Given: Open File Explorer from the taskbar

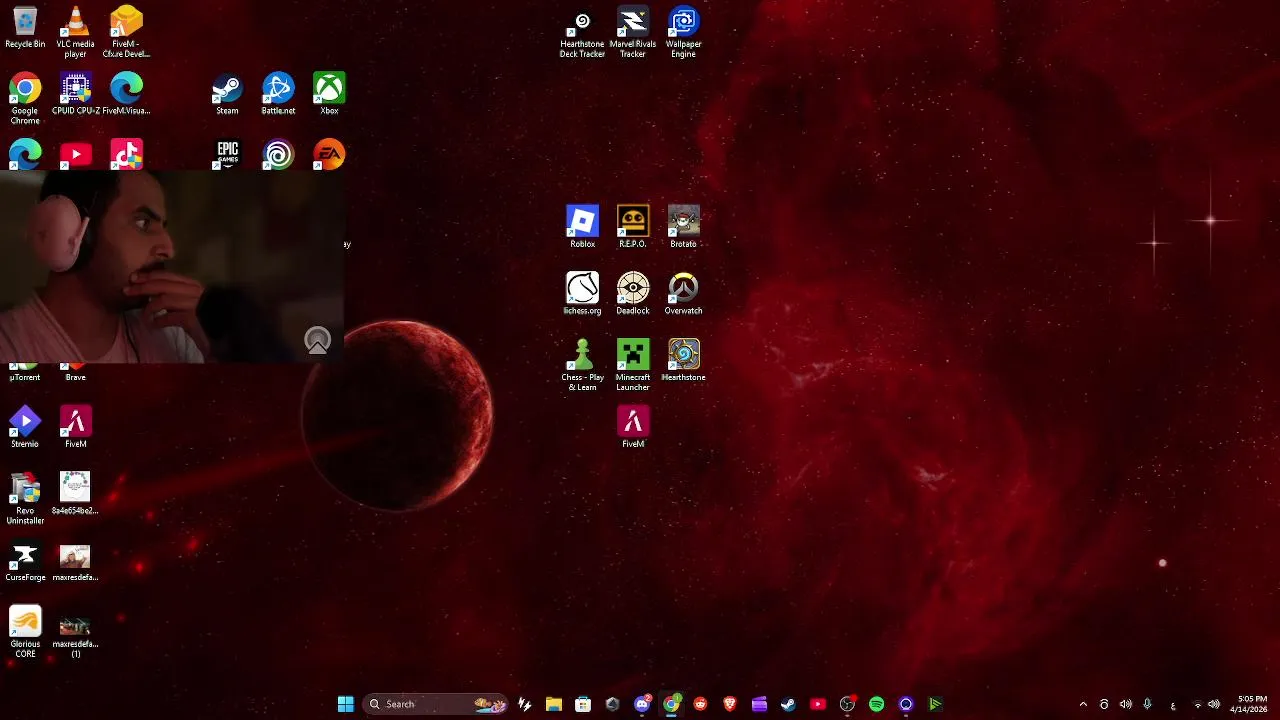Looking at the screenshot, I should (553, 704).
